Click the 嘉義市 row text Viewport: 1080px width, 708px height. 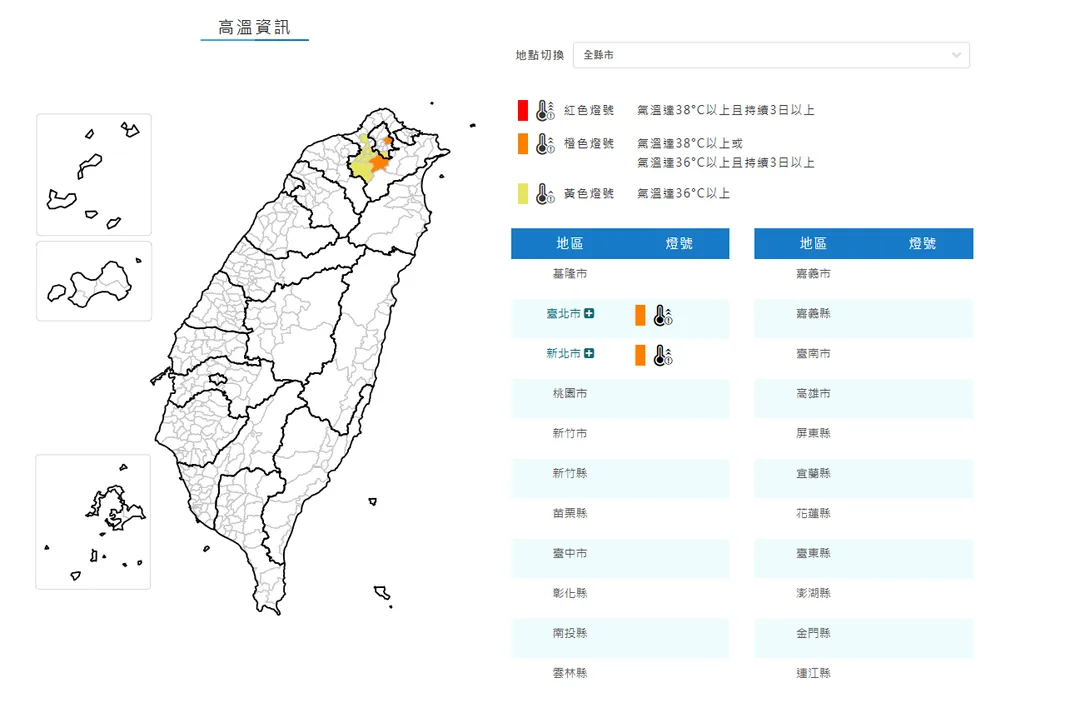[813, 273]
